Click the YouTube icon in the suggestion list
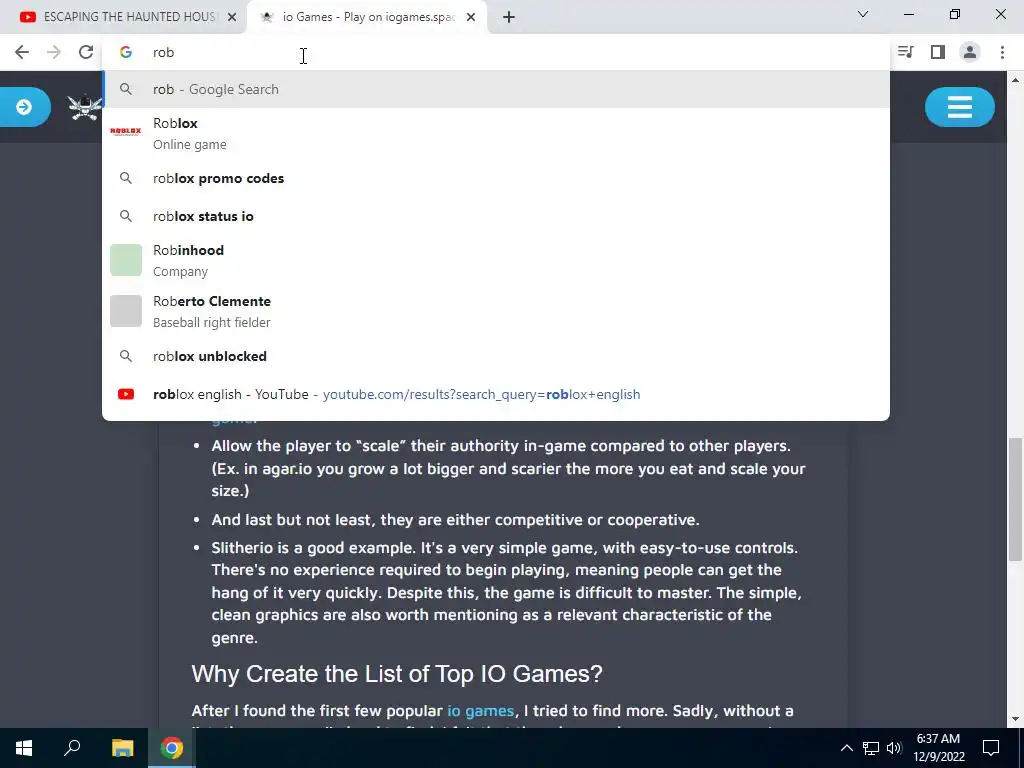The width and height of the screenshot is (1024, 768). pyautogui.click(x=126, y=394)
